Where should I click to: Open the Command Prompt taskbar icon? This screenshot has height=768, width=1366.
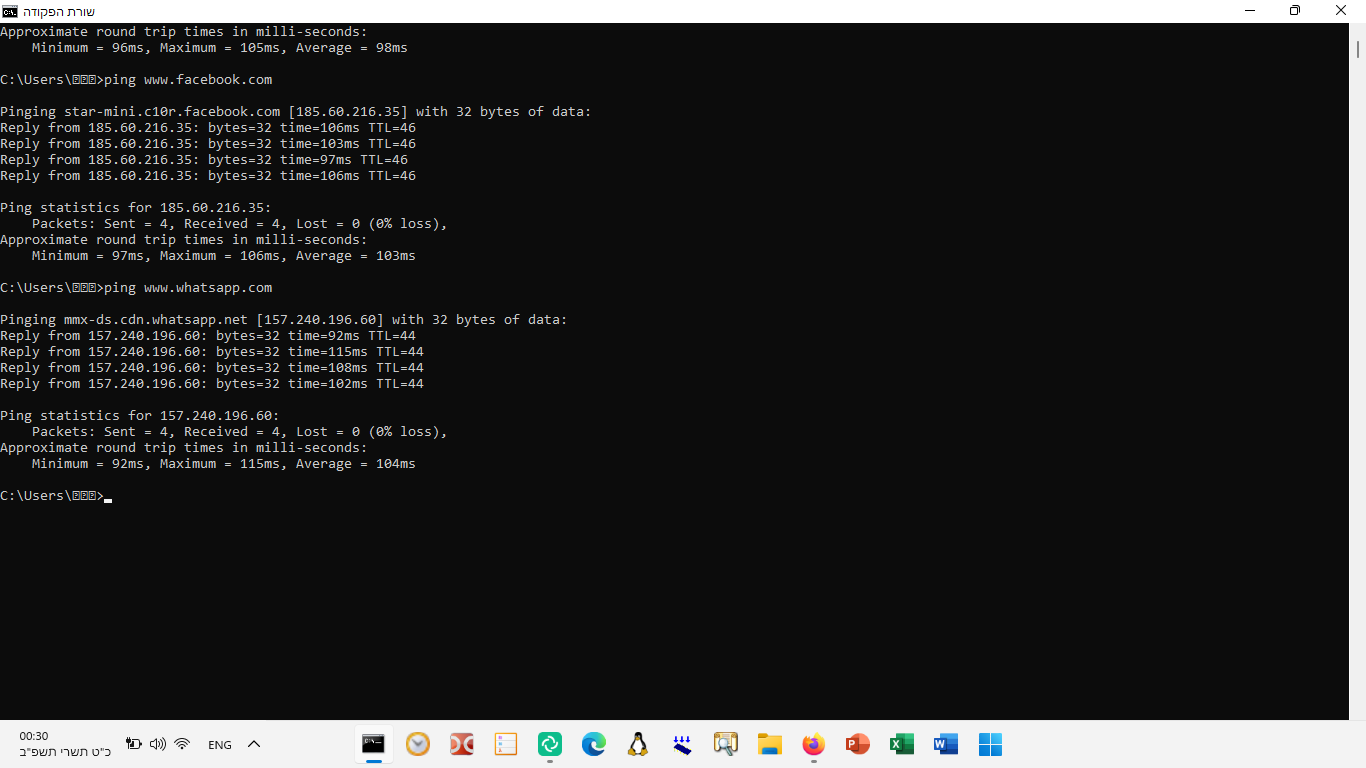pos(373,744)
